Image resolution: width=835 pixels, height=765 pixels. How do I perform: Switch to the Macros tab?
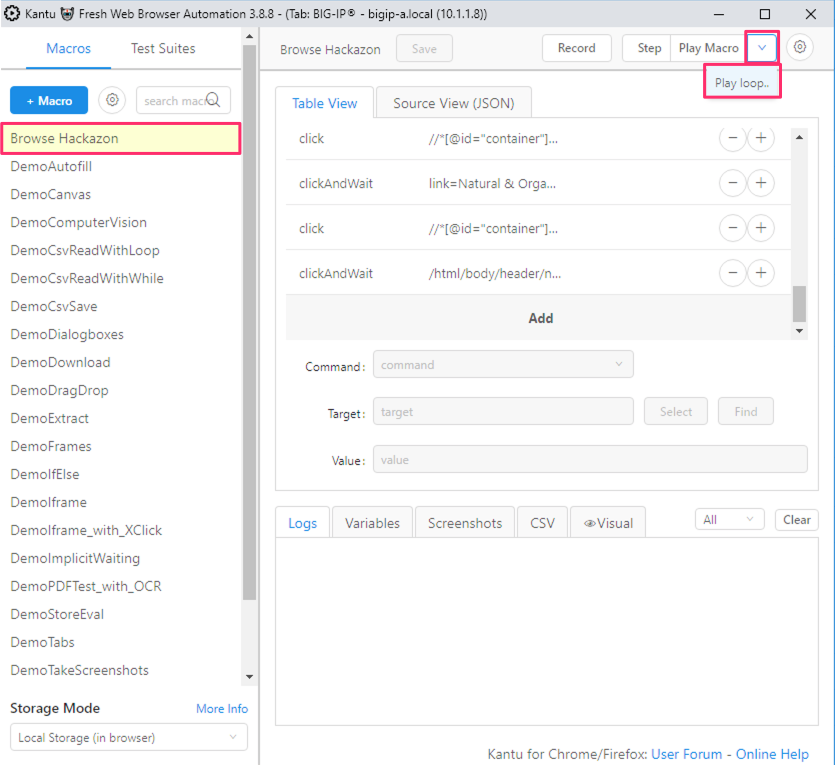[x=69, y=48]
